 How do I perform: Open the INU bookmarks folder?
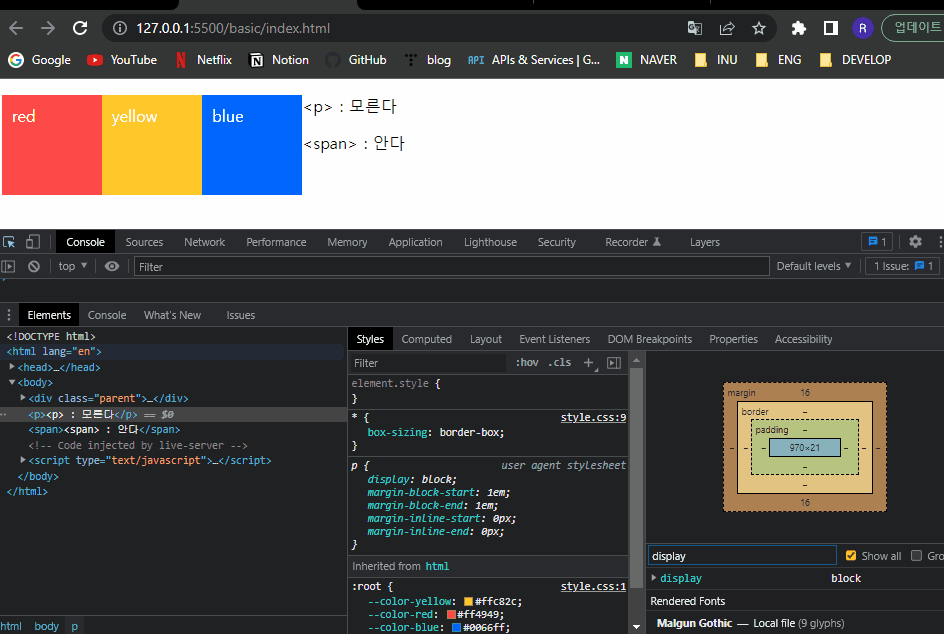click(x=716, y=60)
